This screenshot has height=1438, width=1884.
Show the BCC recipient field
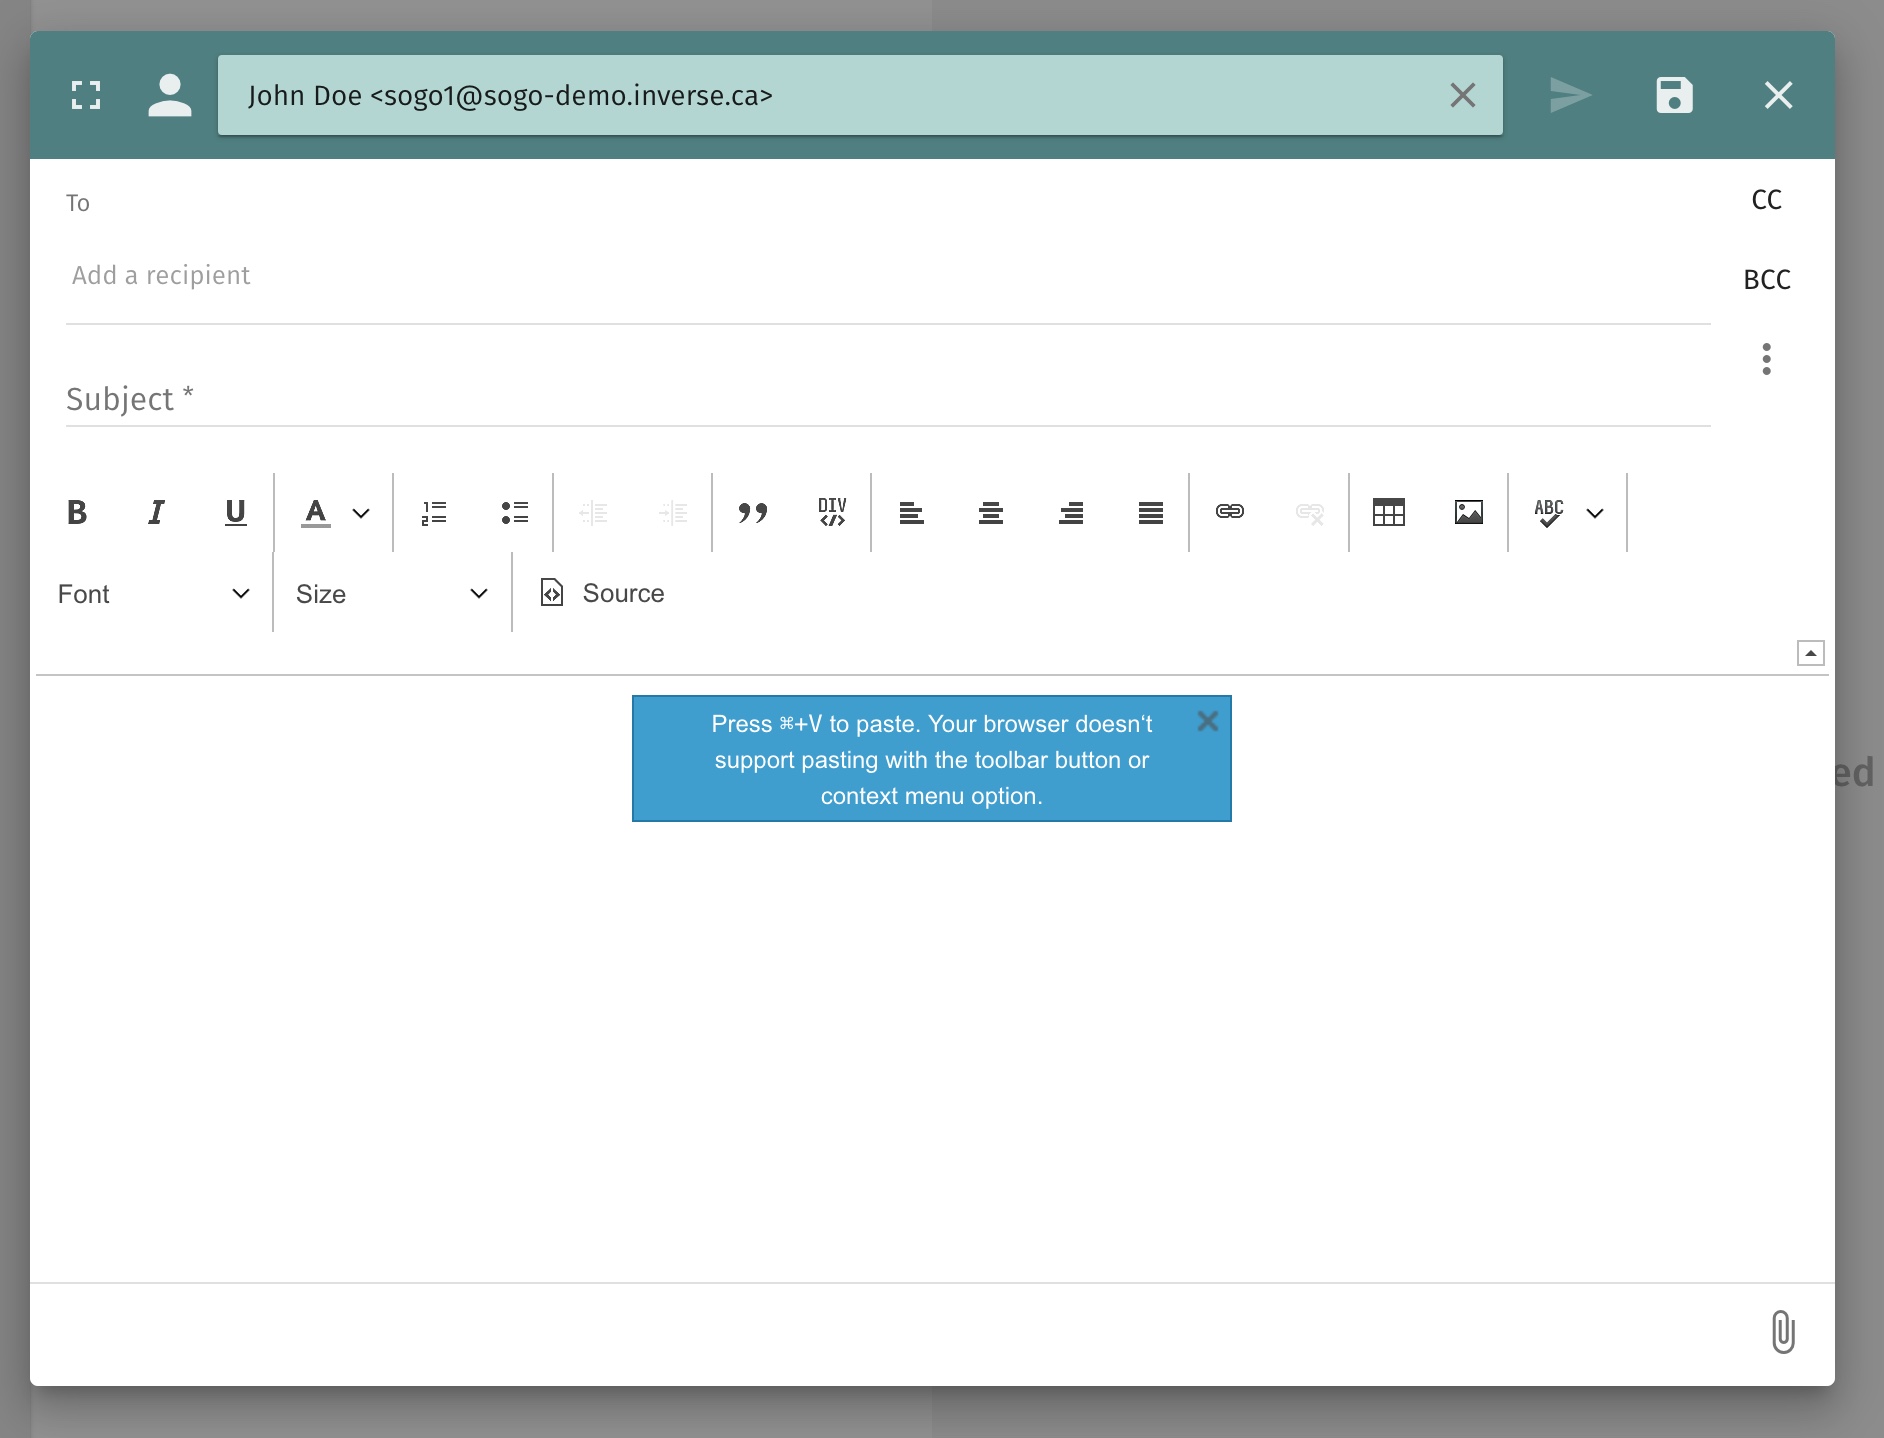coord(1766,280)
